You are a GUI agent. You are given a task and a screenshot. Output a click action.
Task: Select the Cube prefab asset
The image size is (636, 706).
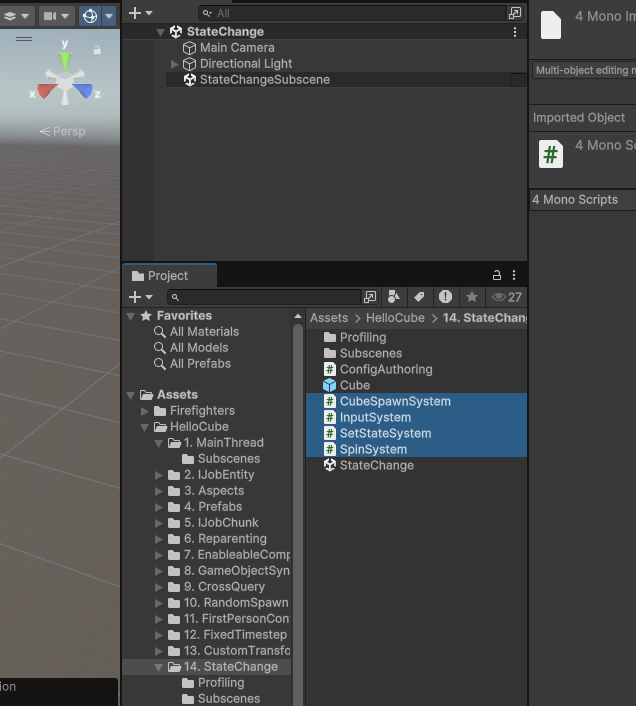click(x=347, y=385)
